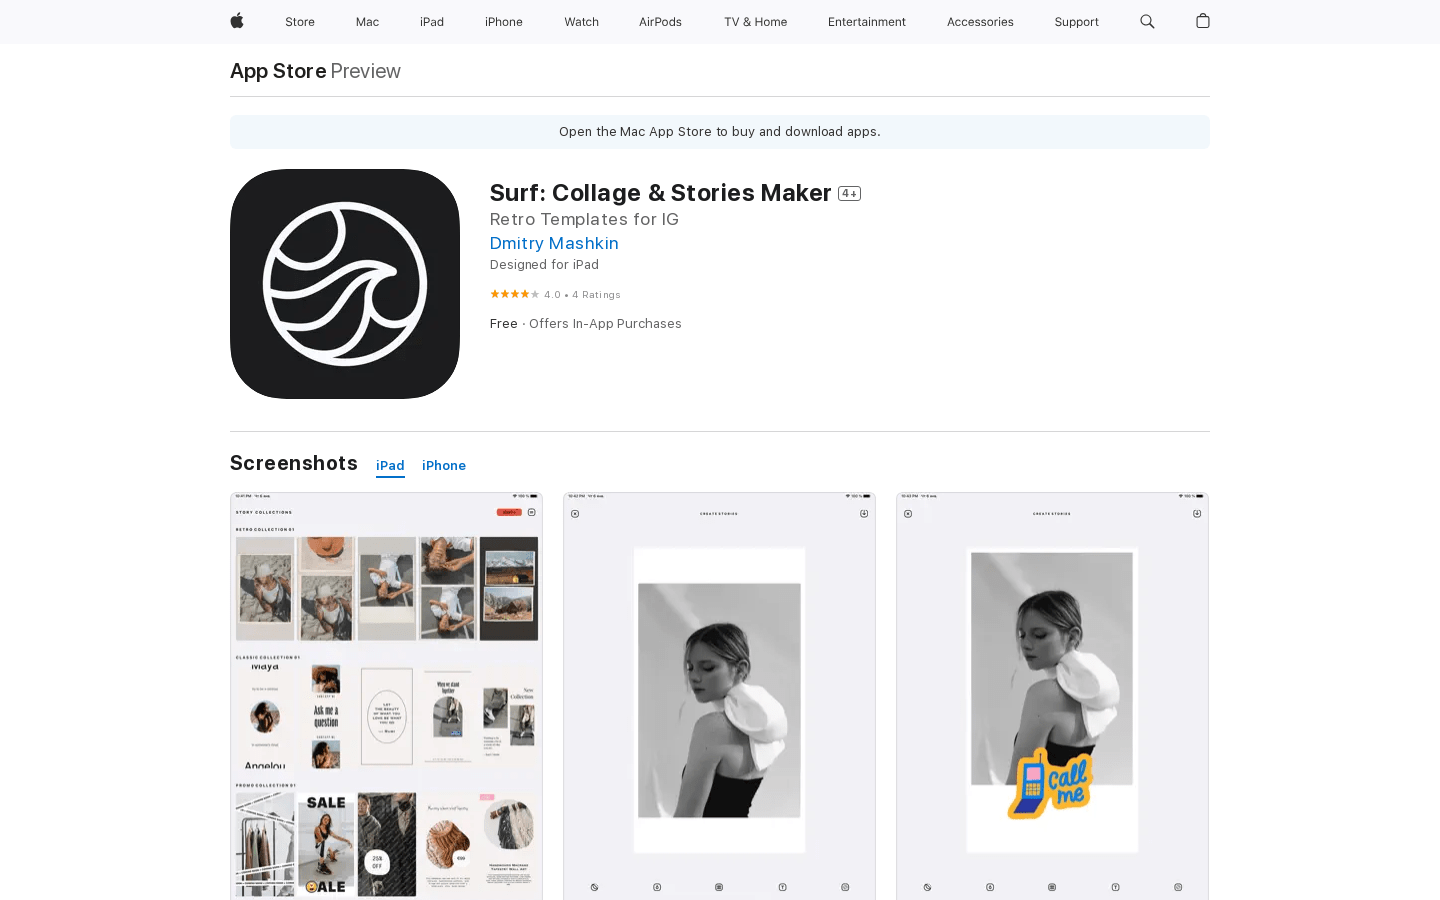The width and height of the screenshot is (1440, 900).
Task: View the story collections screenshot thumbnail
Action: pos(386,696)
